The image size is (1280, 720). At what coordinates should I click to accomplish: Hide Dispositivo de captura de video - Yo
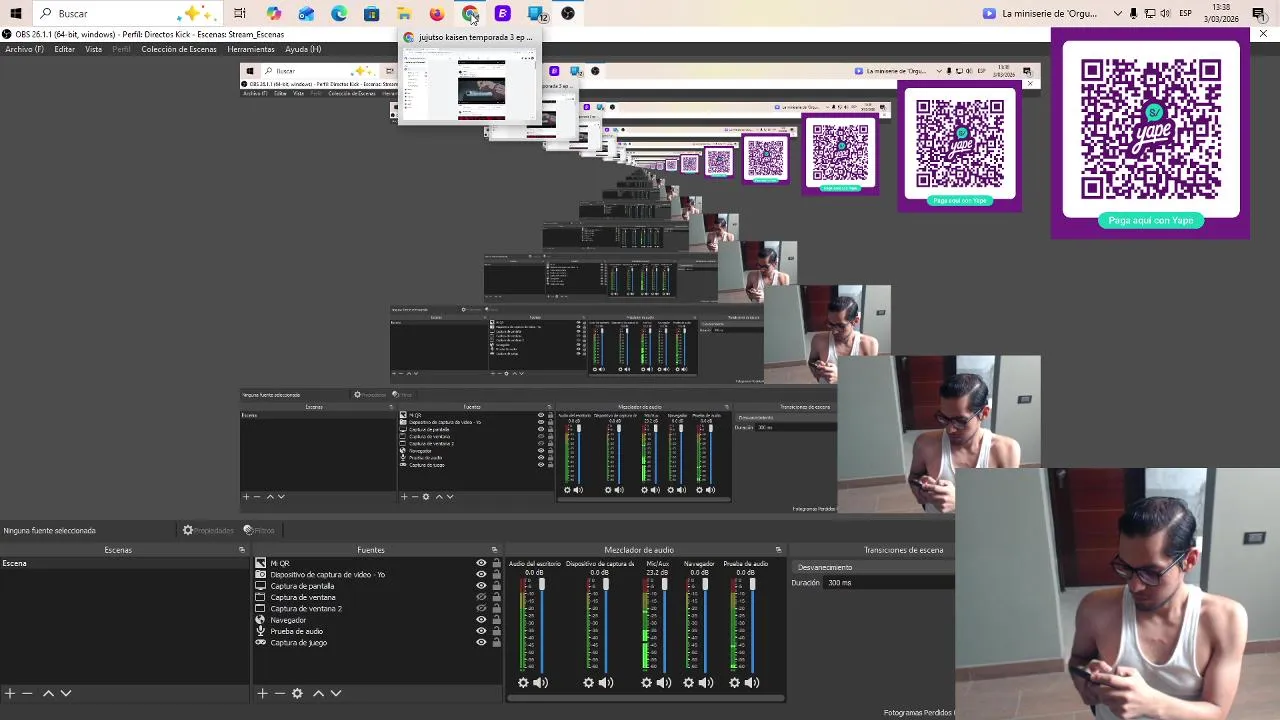pyautogui.click(x=481, y=575)
